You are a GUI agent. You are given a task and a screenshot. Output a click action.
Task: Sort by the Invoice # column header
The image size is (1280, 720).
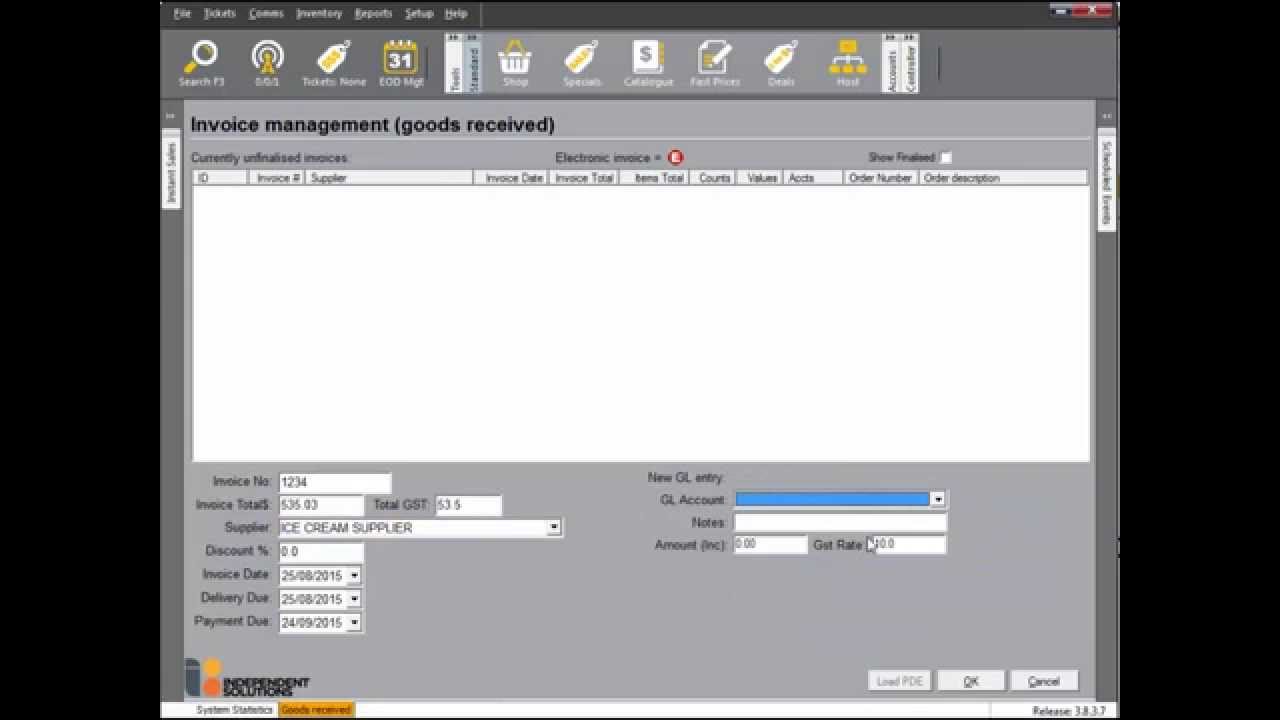click(277, 178)
